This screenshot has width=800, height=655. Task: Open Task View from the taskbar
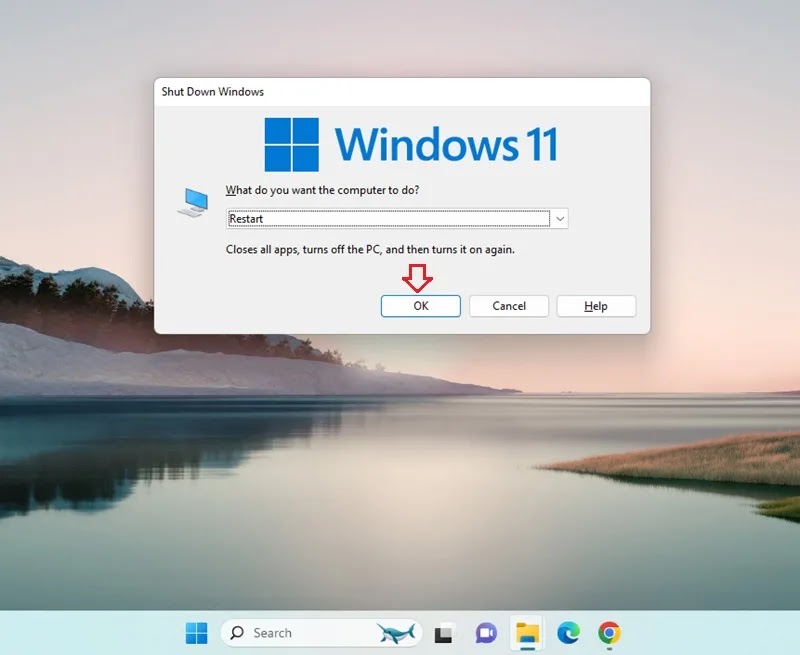pyautogui.click(x=443, y=633)
